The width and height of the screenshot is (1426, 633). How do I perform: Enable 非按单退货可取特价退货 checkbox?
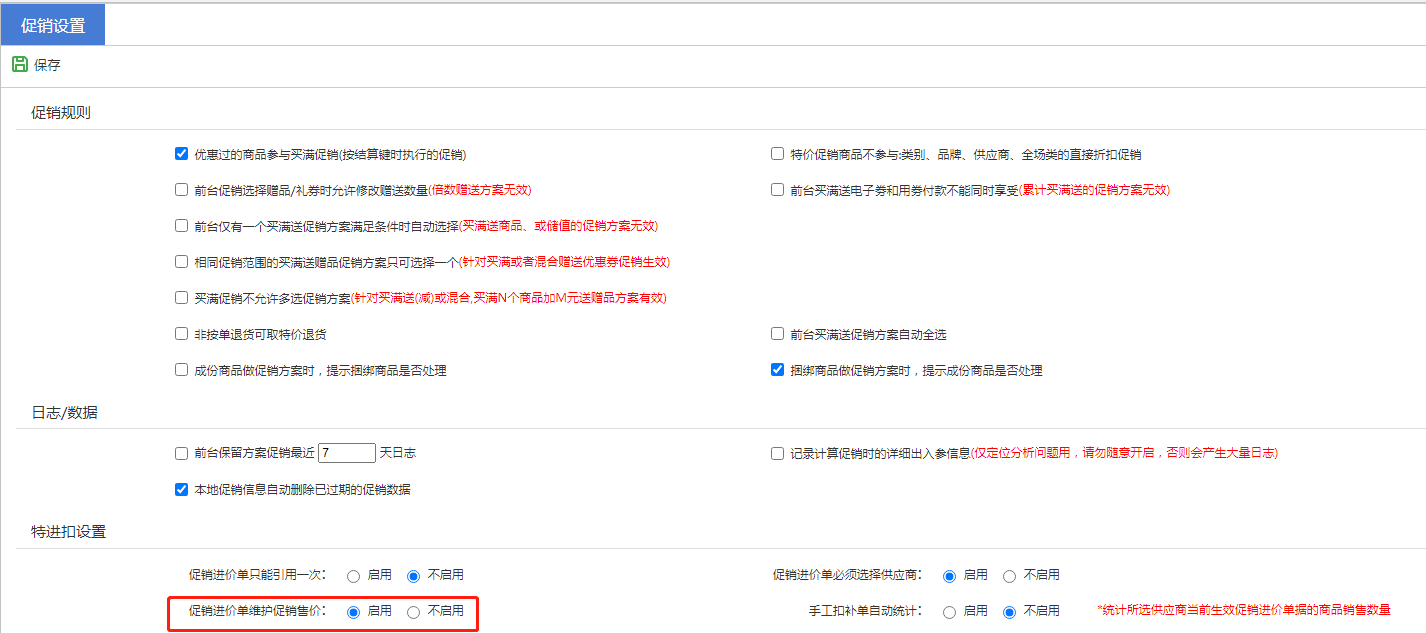click(x=181, y=334)
